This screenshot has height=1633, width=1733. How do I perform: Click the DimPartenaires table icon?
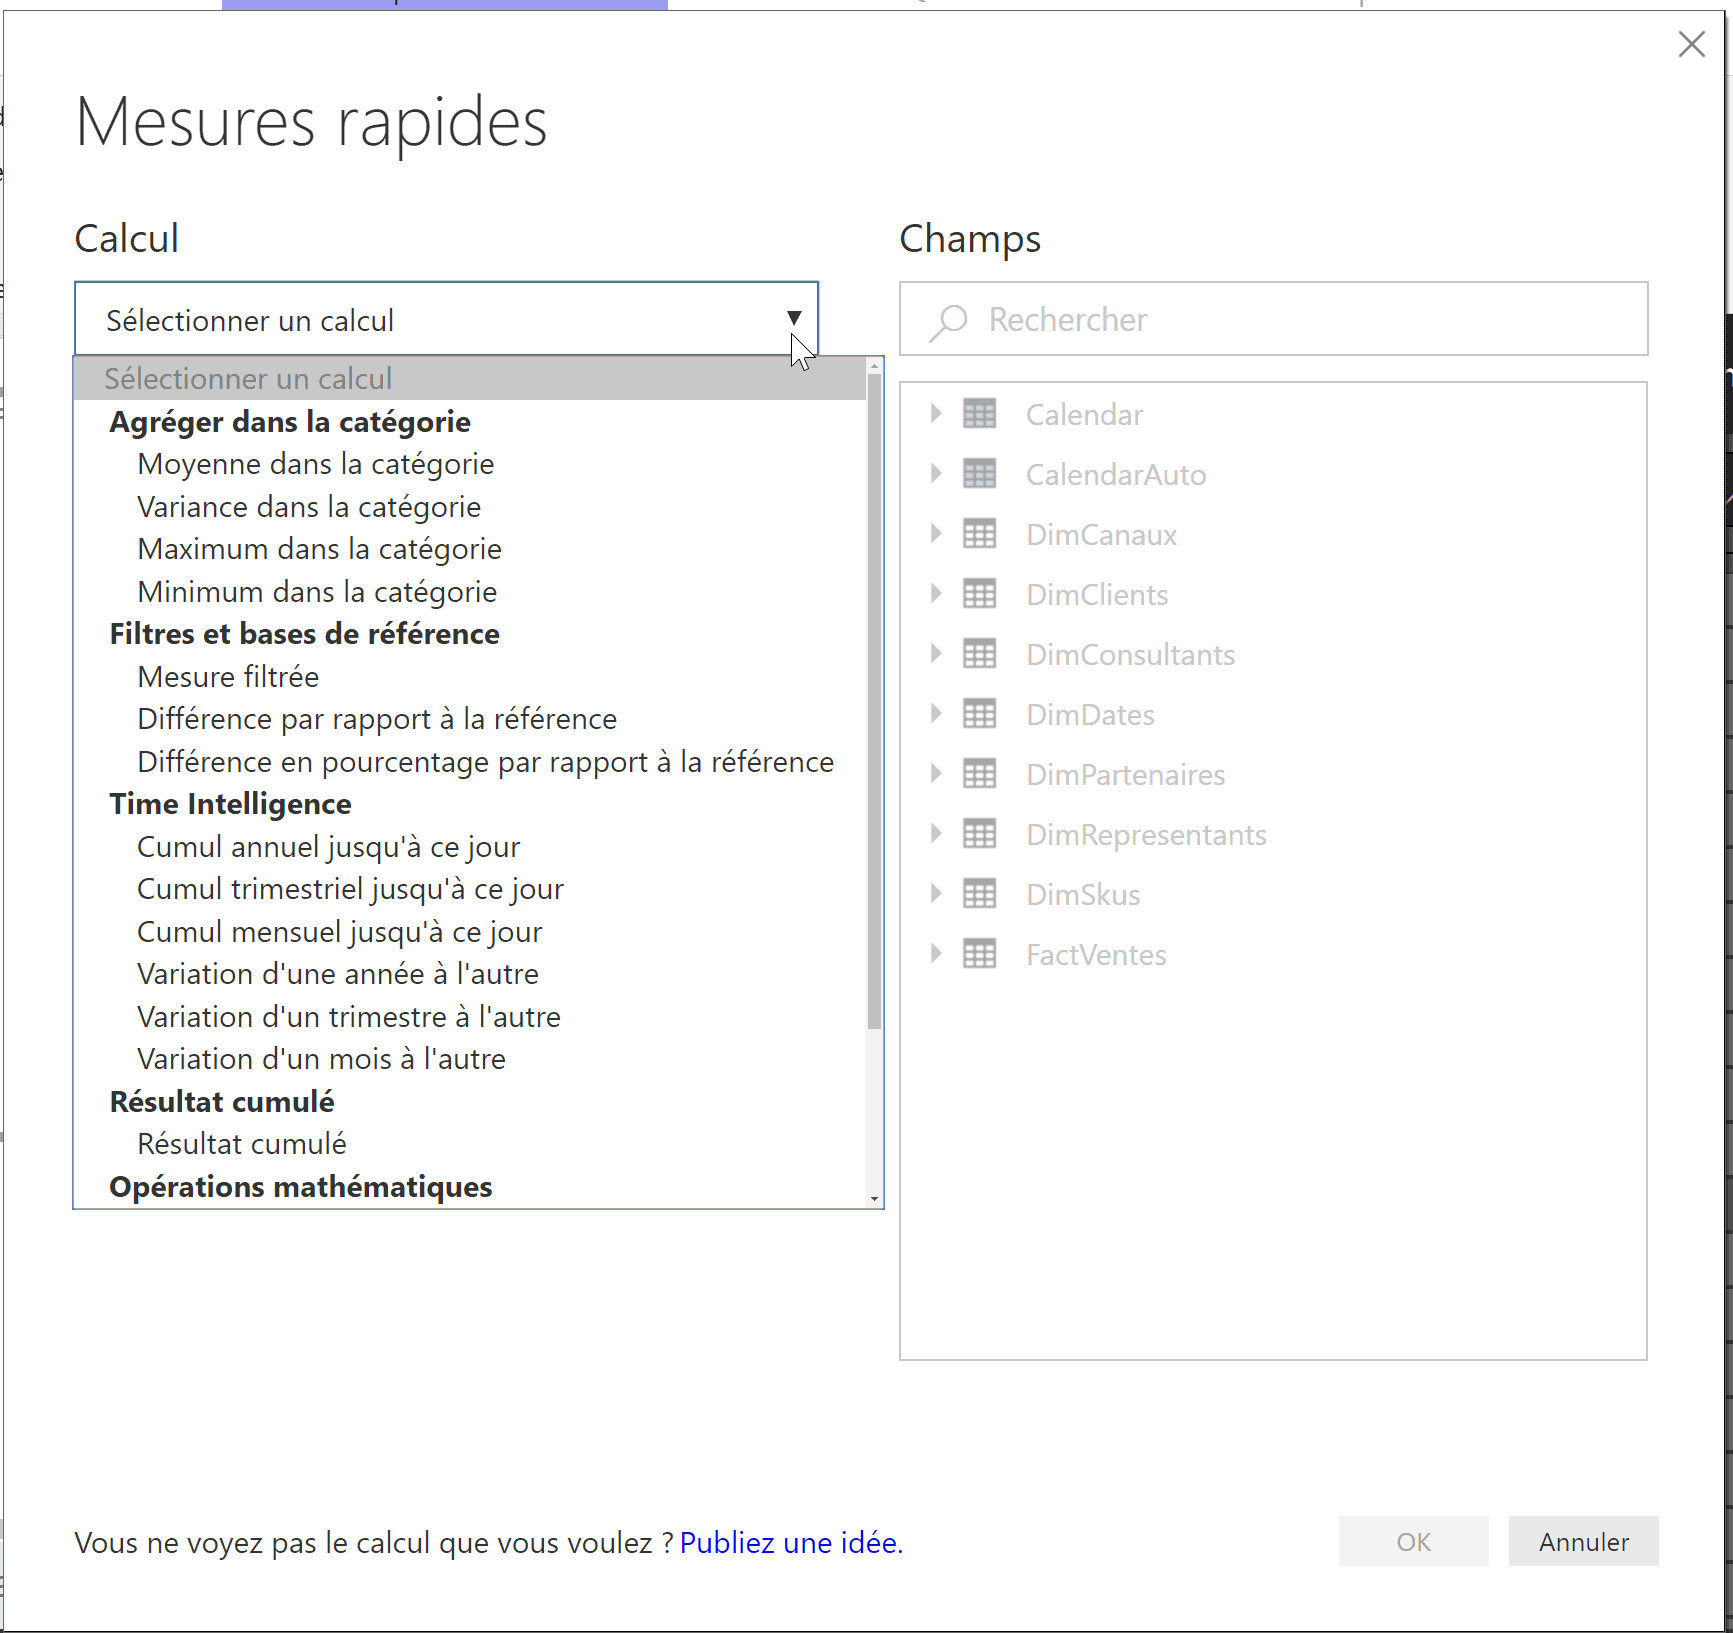979,775
